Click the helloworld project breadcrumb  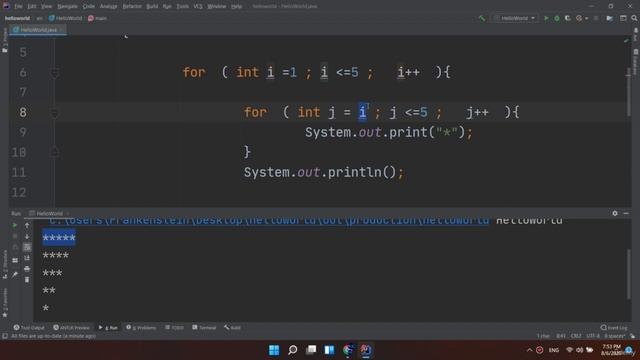click(17, 18)
